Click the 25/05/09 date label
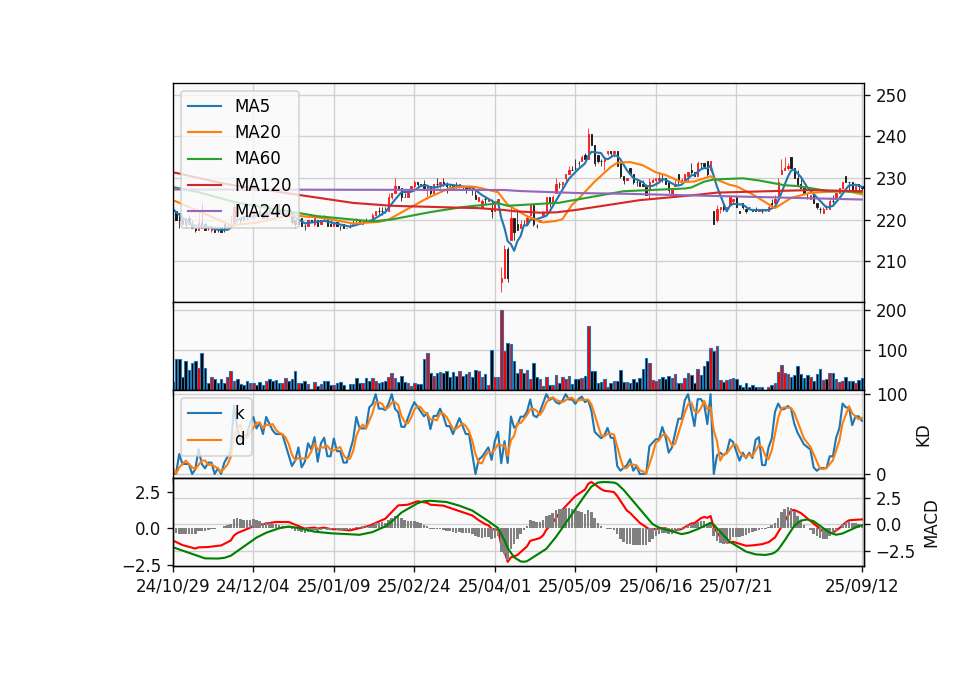Image resolution: width=960 pixels, height=690 pixels. tap(575, 586)
